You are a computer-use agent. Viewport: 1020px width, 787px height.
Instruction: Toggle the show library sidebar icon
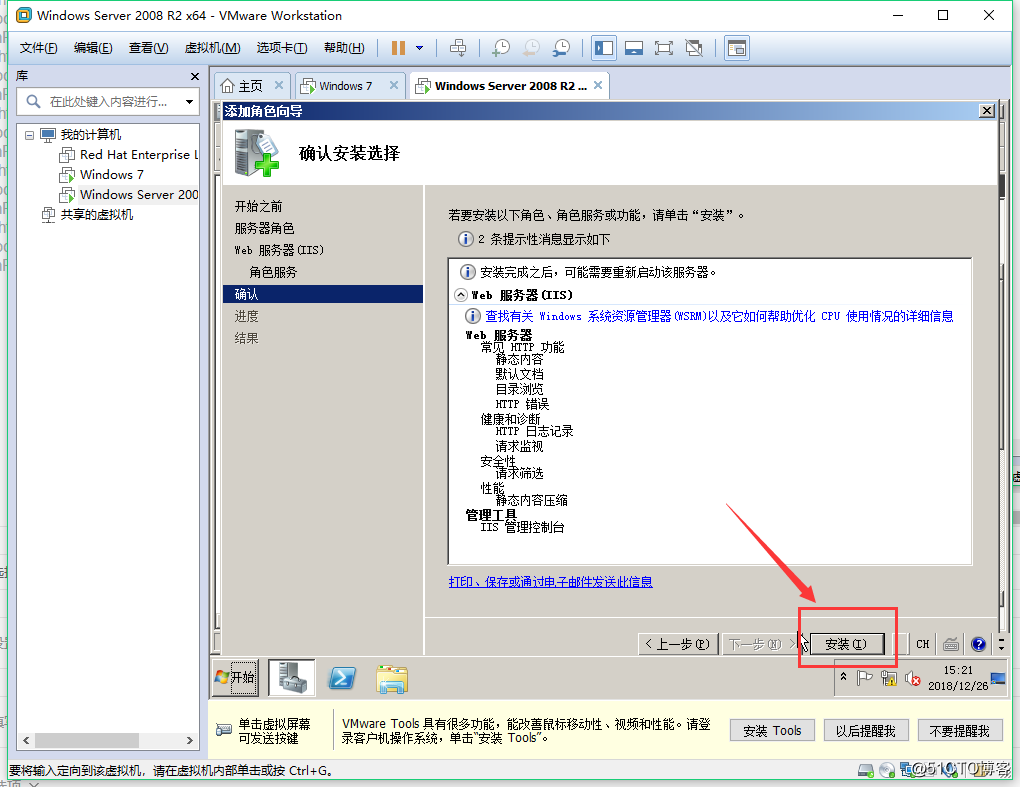pyautogui.click(x=604, y=47)
